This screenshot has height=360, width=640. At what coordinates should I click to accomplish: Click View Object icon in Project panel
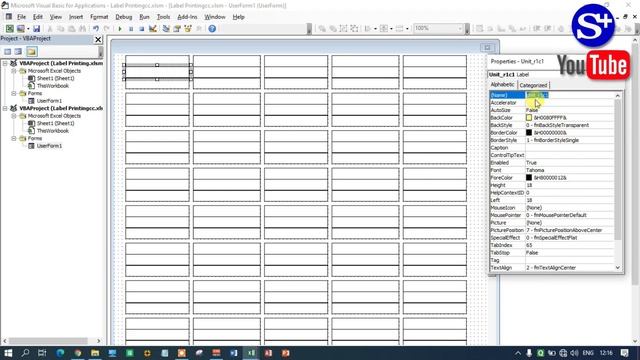(18, 51)
